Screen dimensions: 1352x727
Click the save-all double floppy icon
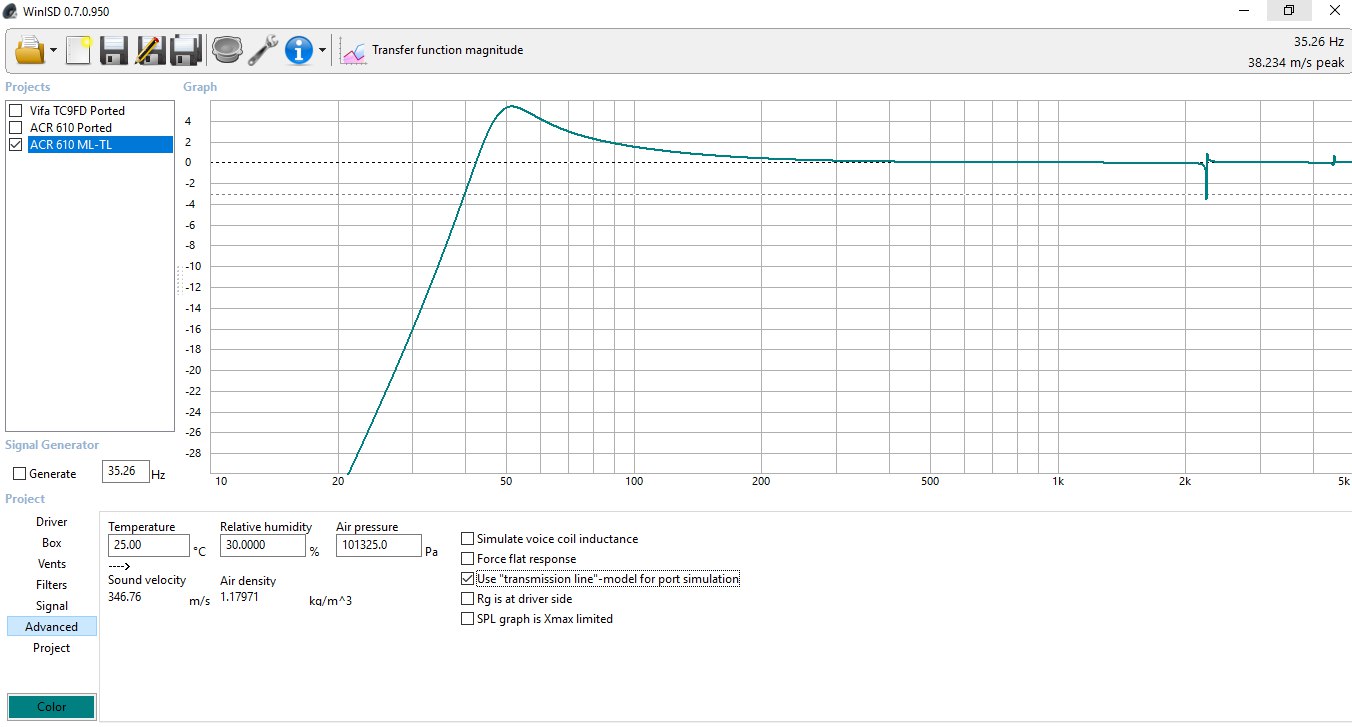pos(186,49)
